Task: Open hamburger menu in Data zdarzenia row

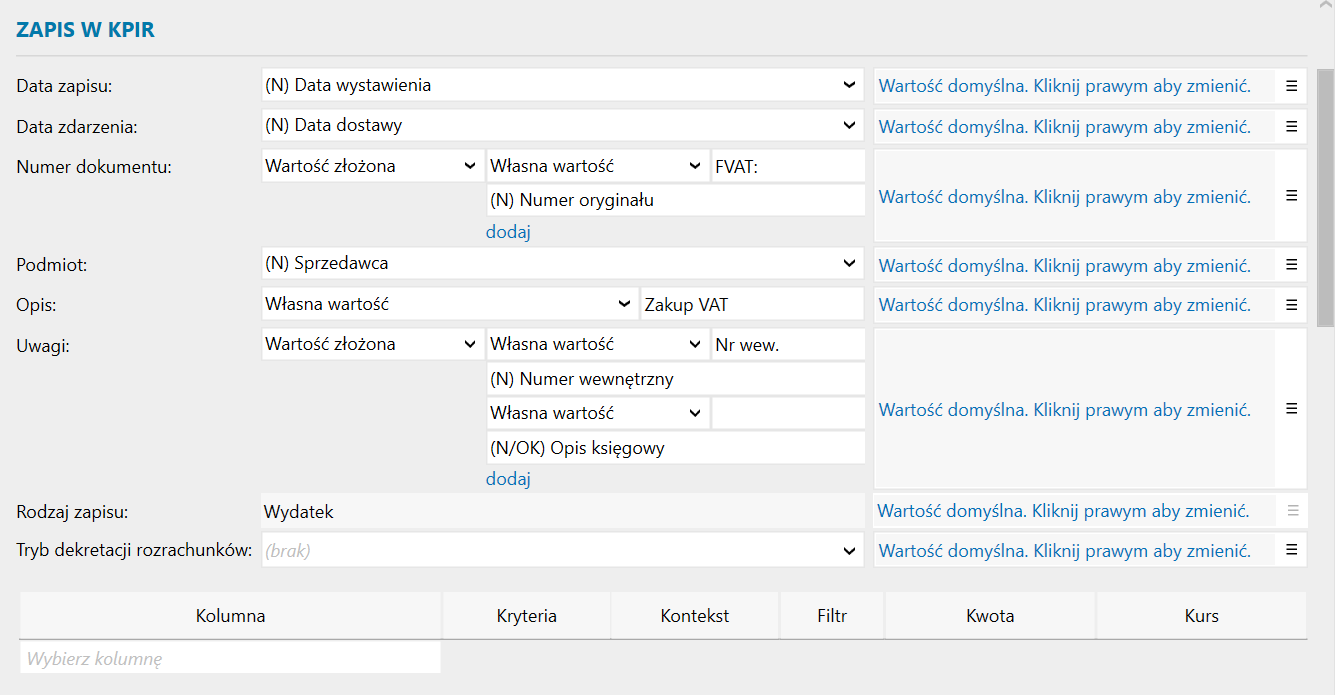Action: [1291, 127]
